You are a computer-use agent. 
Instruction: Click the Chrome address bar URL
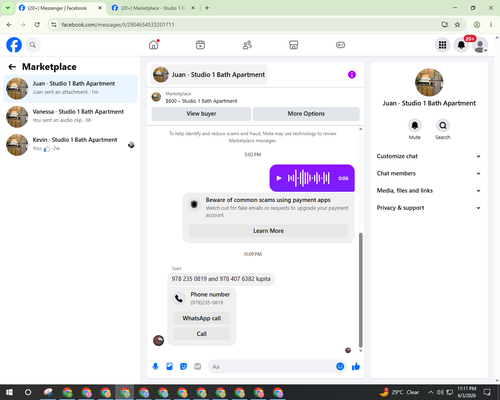coord(118,25)
